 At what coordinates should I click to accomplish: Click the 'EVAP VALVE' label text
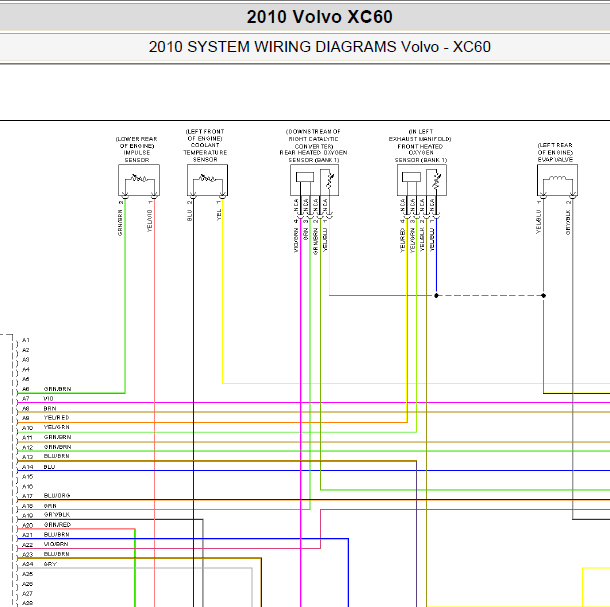pos(555,160)
